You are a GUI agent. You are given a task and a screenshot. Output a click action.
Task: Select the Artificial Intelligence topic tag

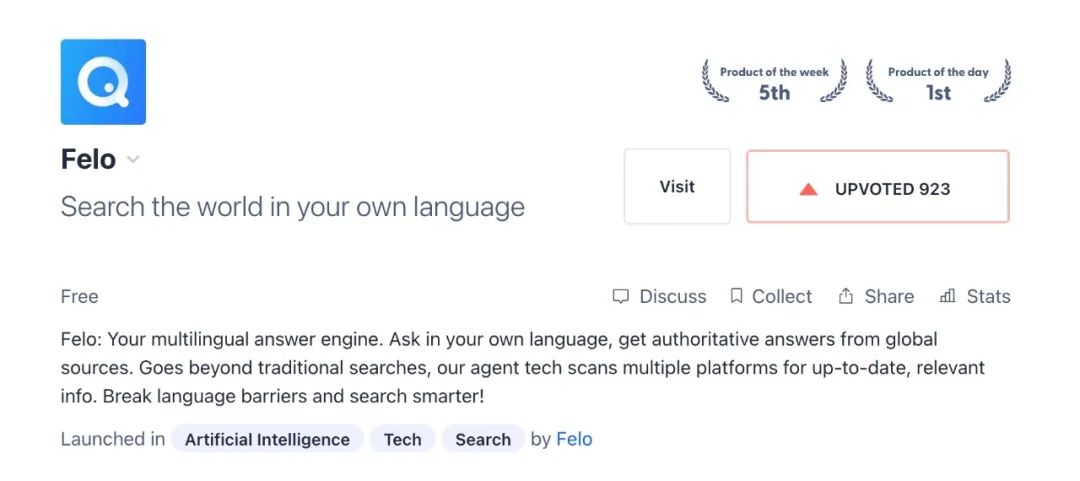267,439
